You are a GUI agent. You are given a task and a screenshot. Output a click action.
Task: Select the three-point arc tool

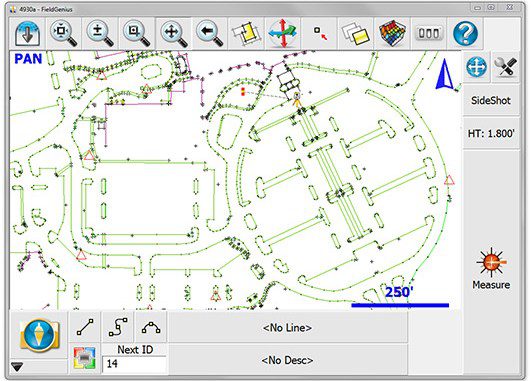[151, 327]
